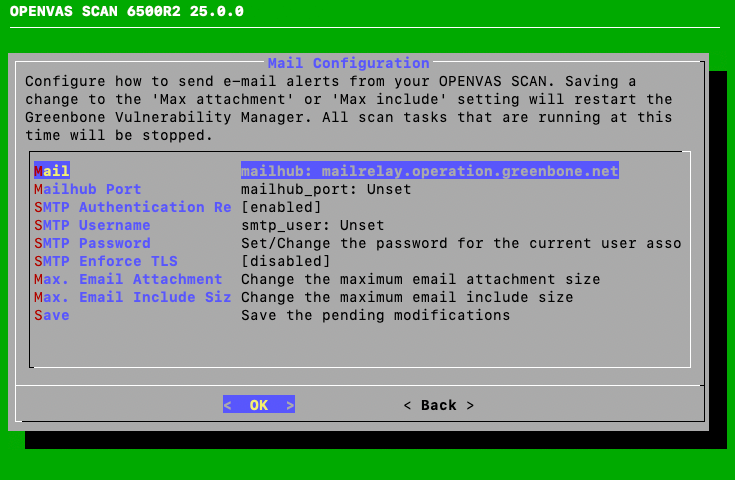Screen dimensions: 735x480
Task: Click the 'mailhub_port: Unset' value
Action: coord(326,189)
